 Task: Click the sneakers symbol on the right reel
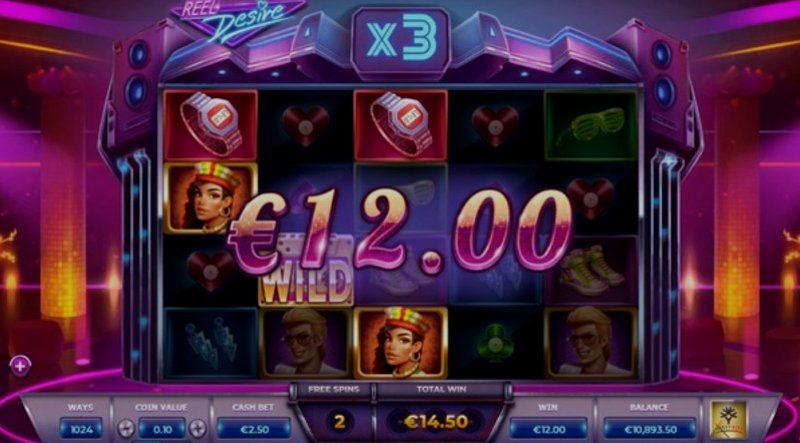(591, 270)
